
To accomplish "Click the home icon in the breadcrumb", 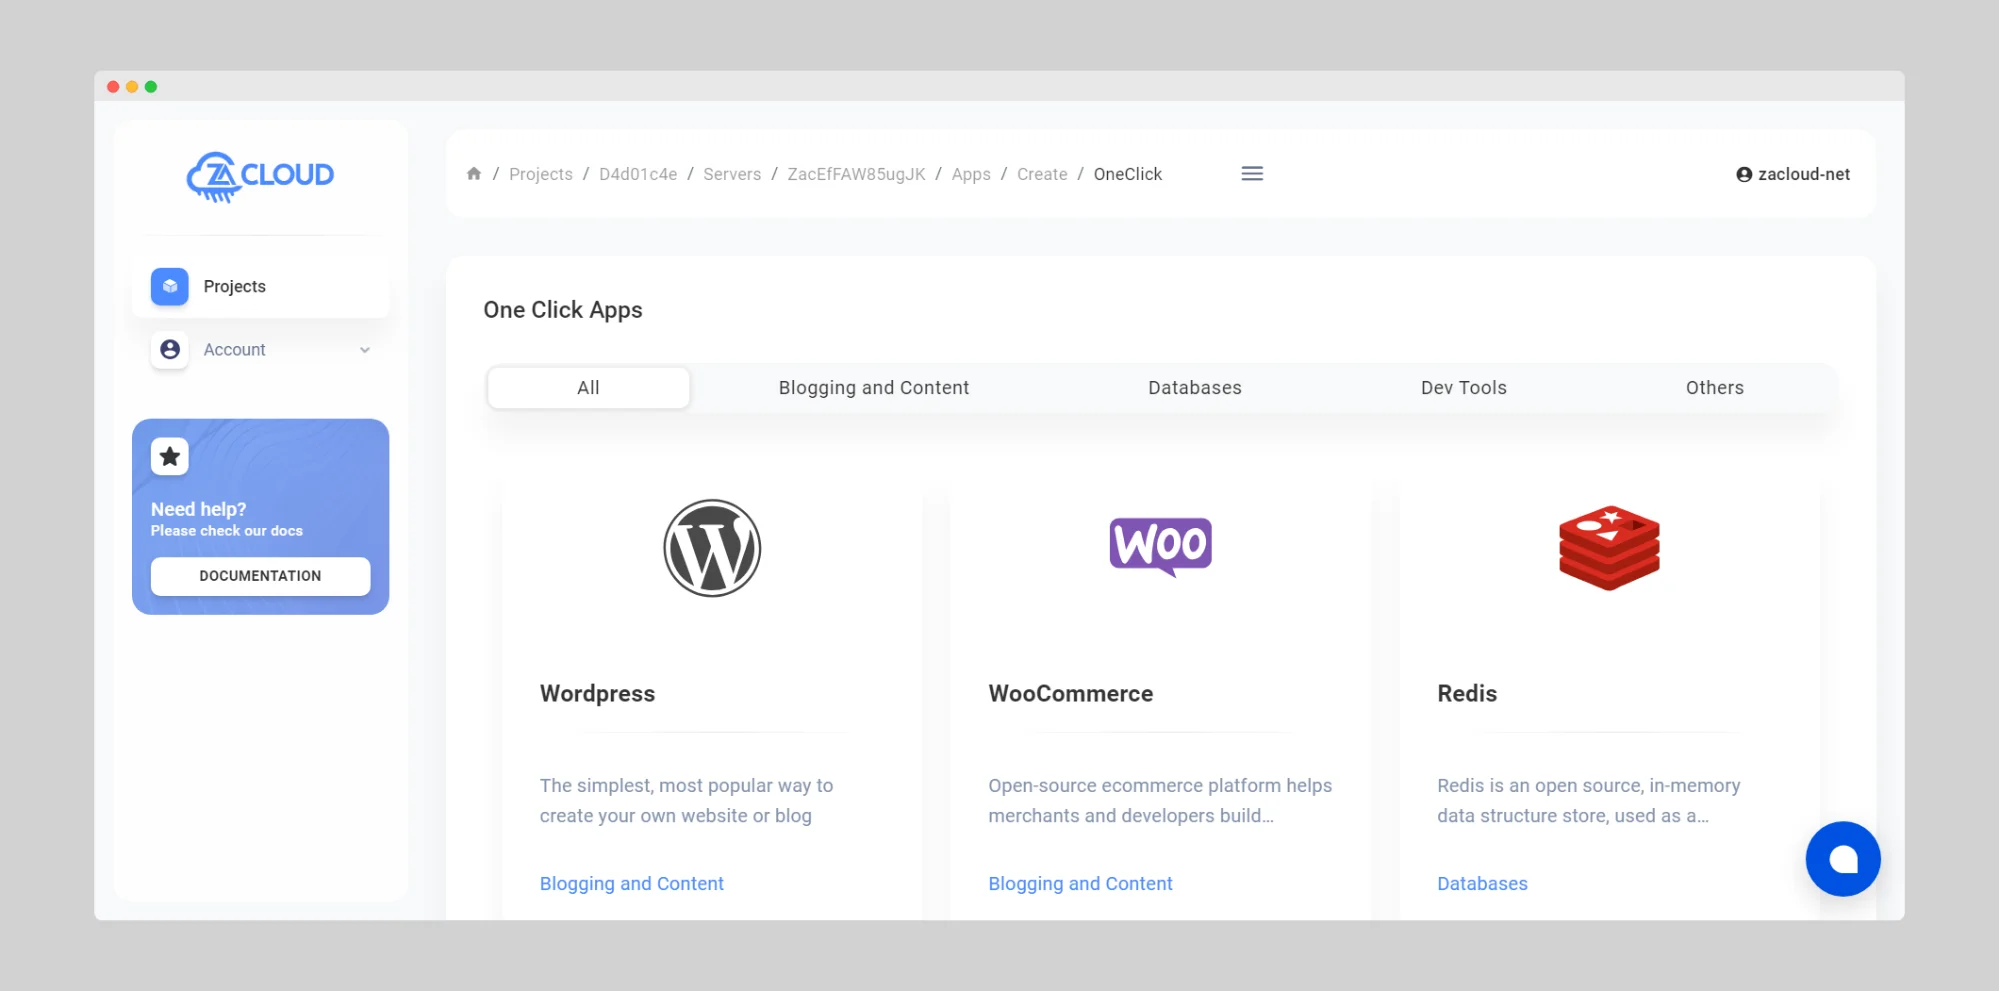I will 473,173.
